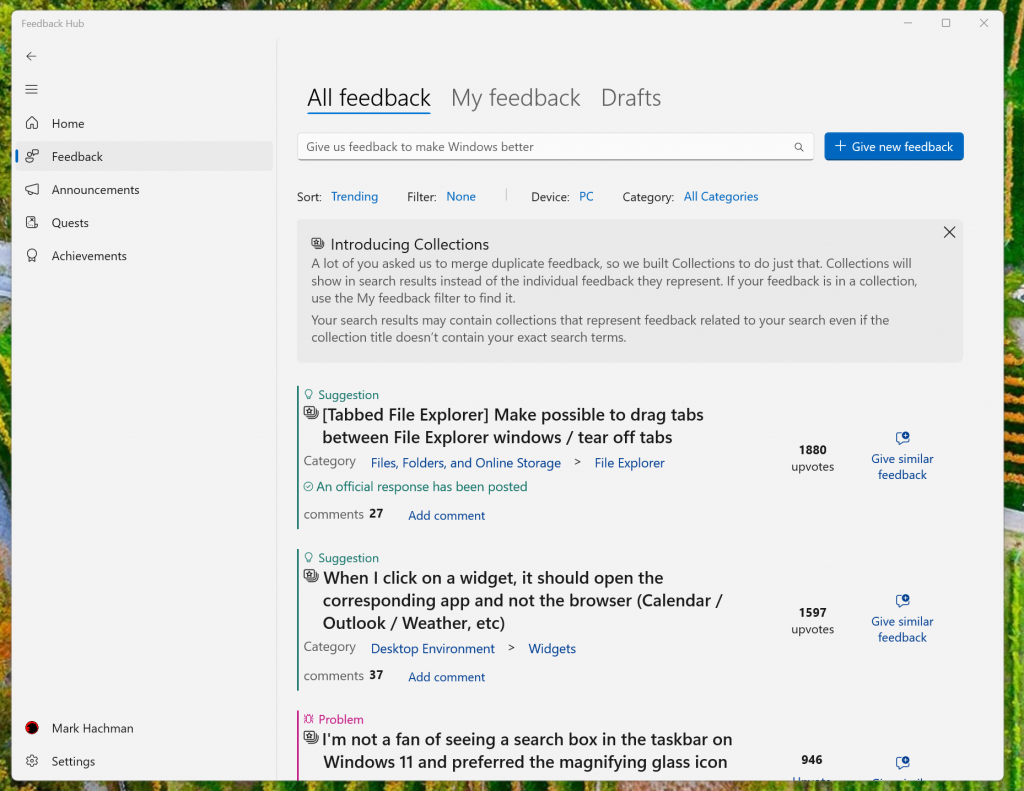Switch to the My feedback tab
The height and width of the screenshot is (791, 1024).
[515, 97]
